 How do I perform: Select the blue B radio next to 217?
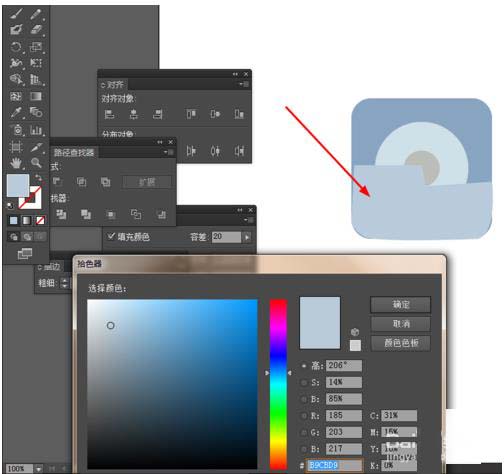tap(304, 449)
